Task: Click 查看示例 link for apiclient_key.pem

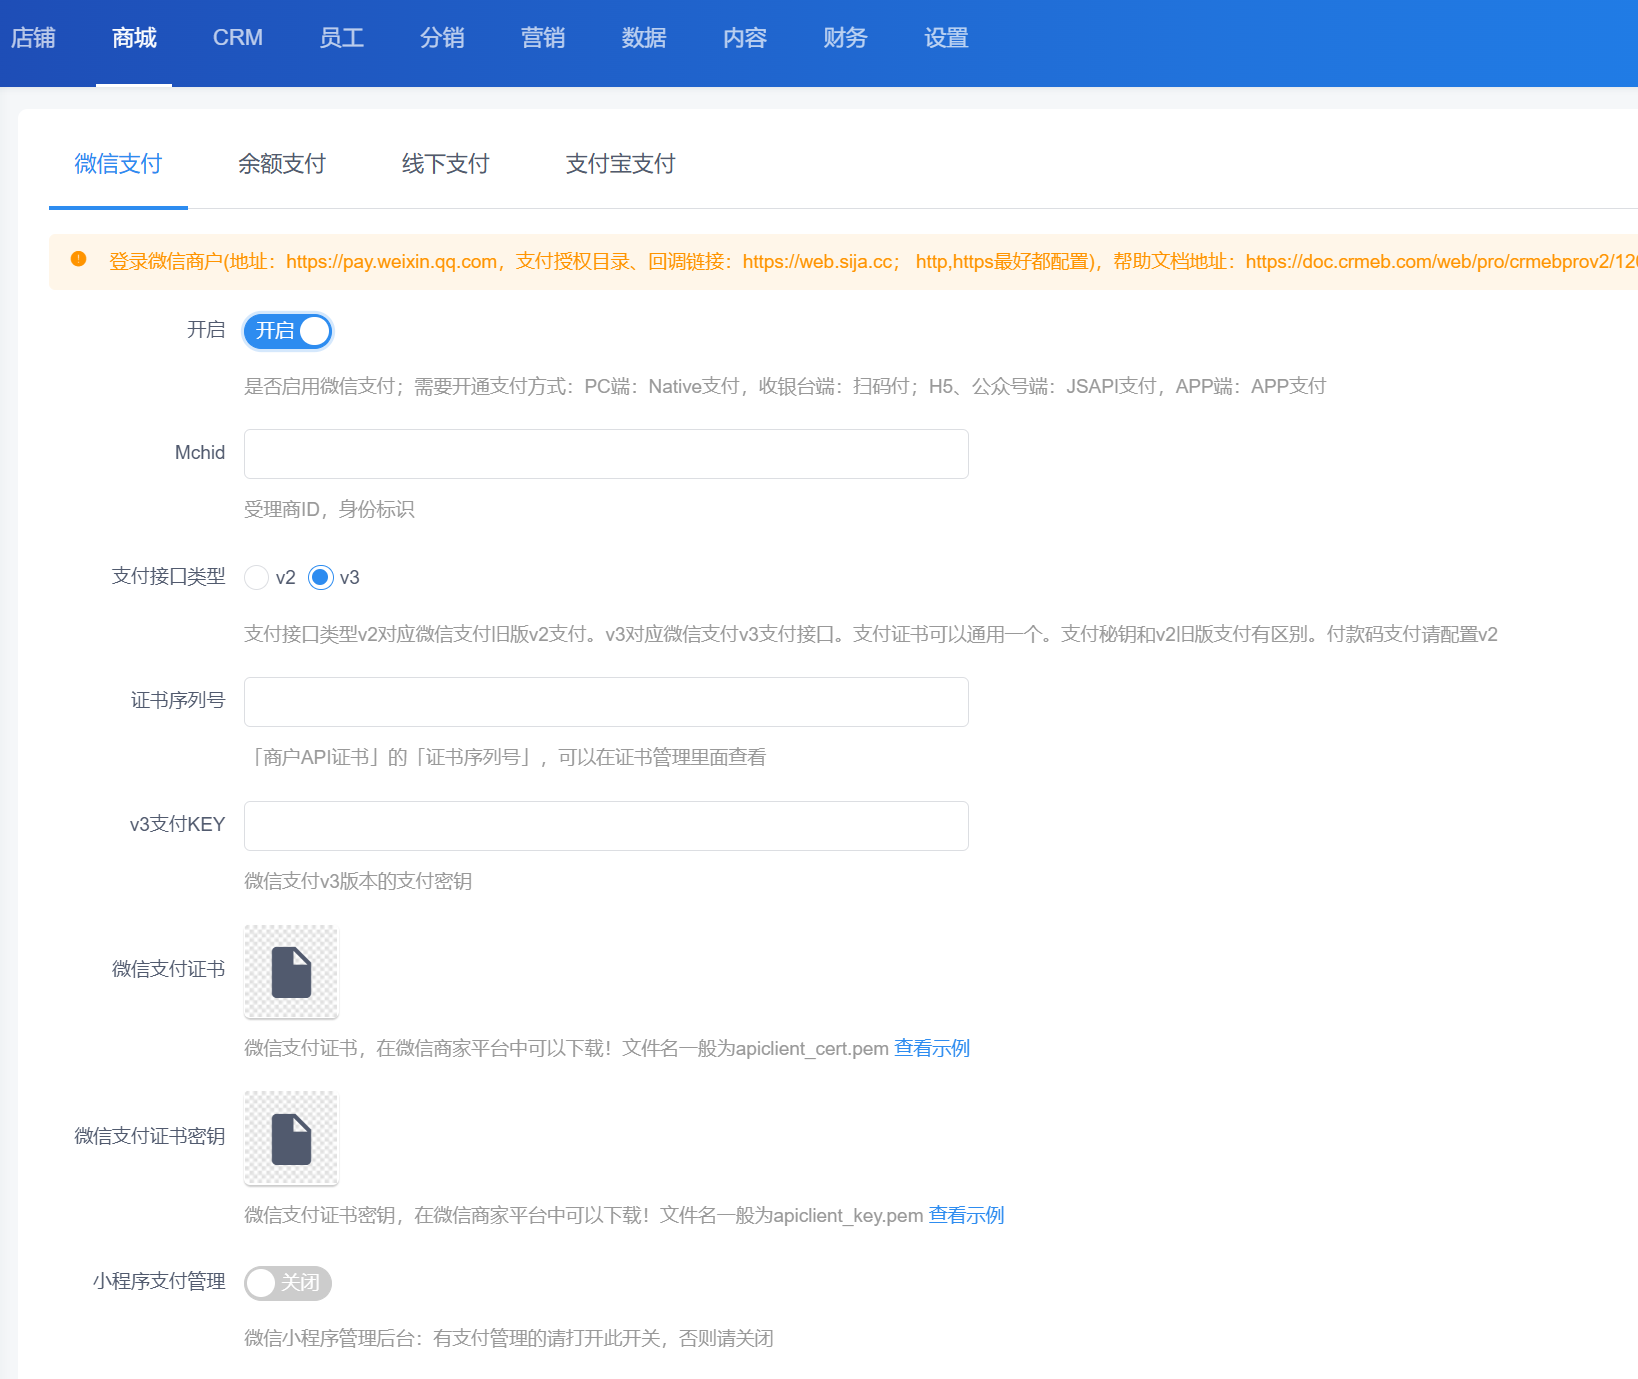Action: point(966,1215)
